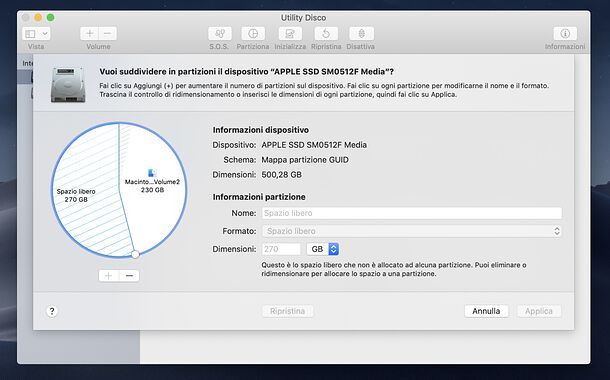
Task: Click the Utility Disco window title
Action: click(x=303, y=18)
